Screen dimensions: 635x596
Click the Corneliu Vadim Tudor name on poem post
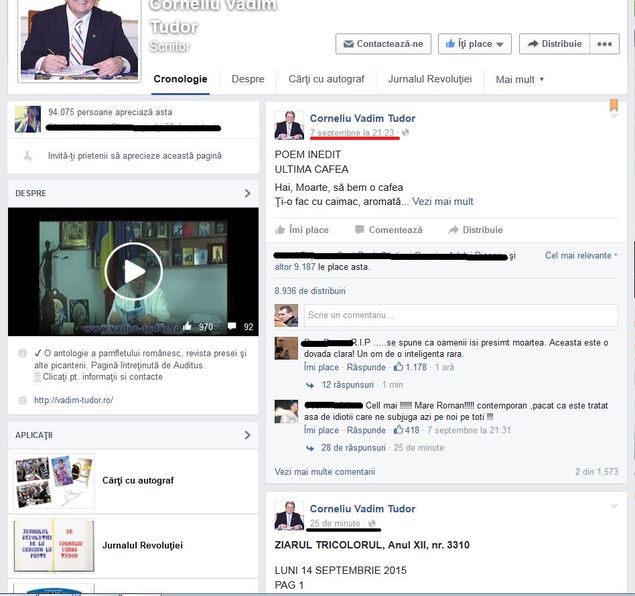pos(362,118)
